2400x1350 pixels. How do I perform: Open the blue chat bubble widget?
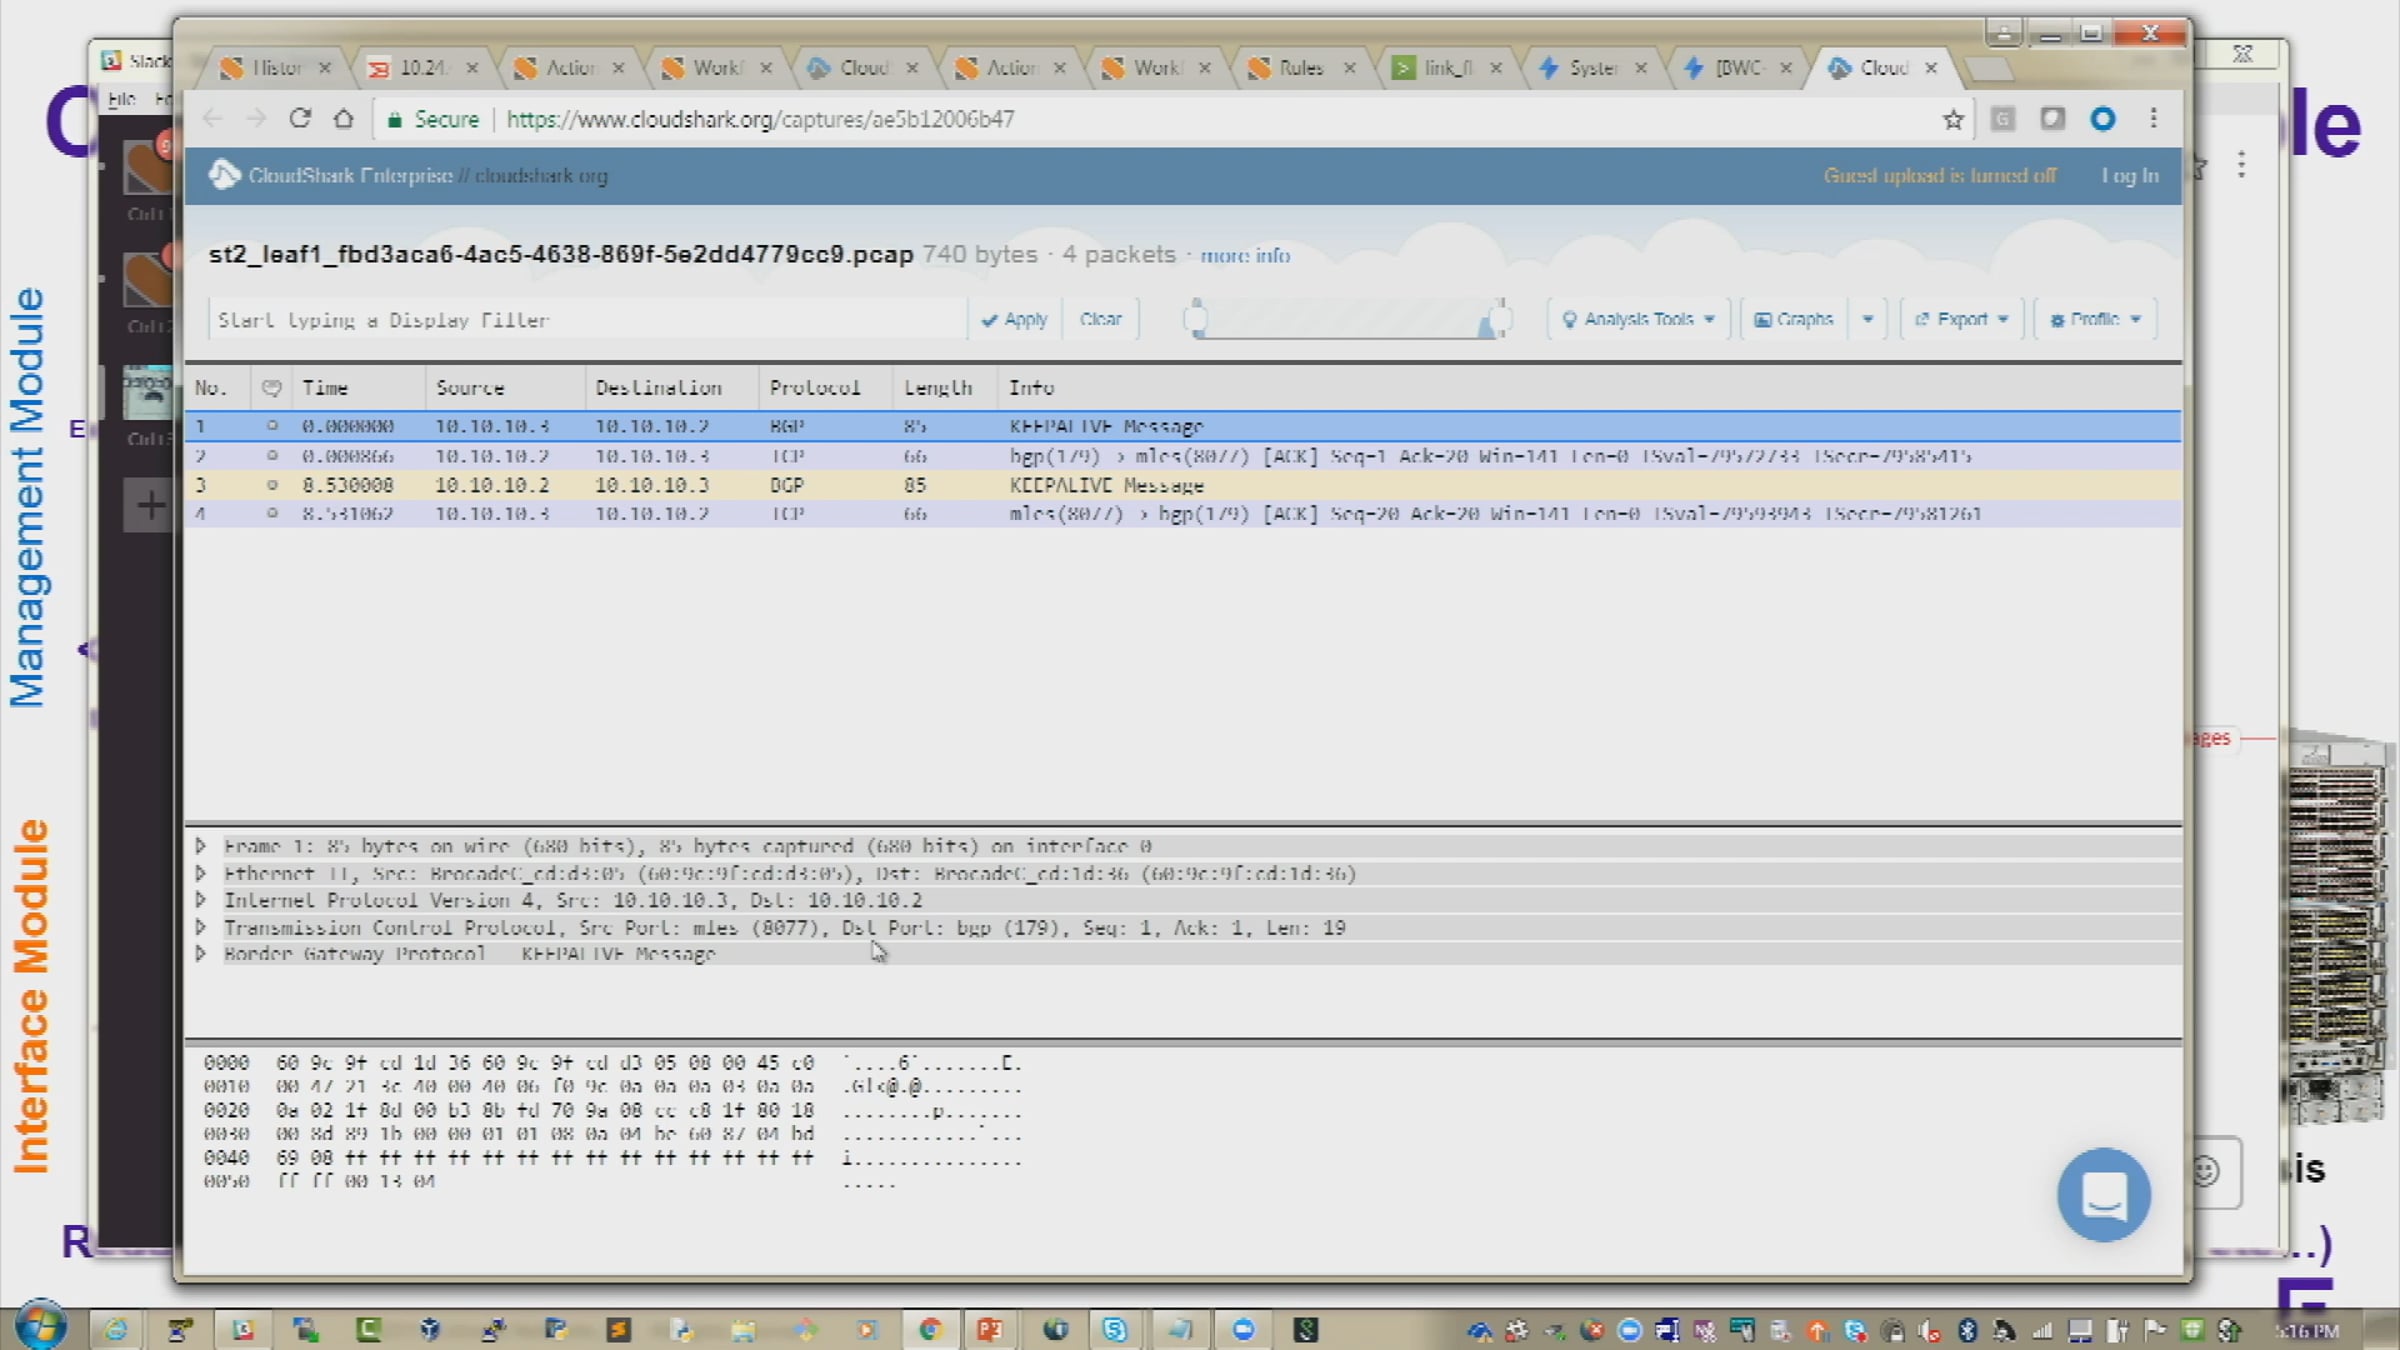click(2103, 1194)
